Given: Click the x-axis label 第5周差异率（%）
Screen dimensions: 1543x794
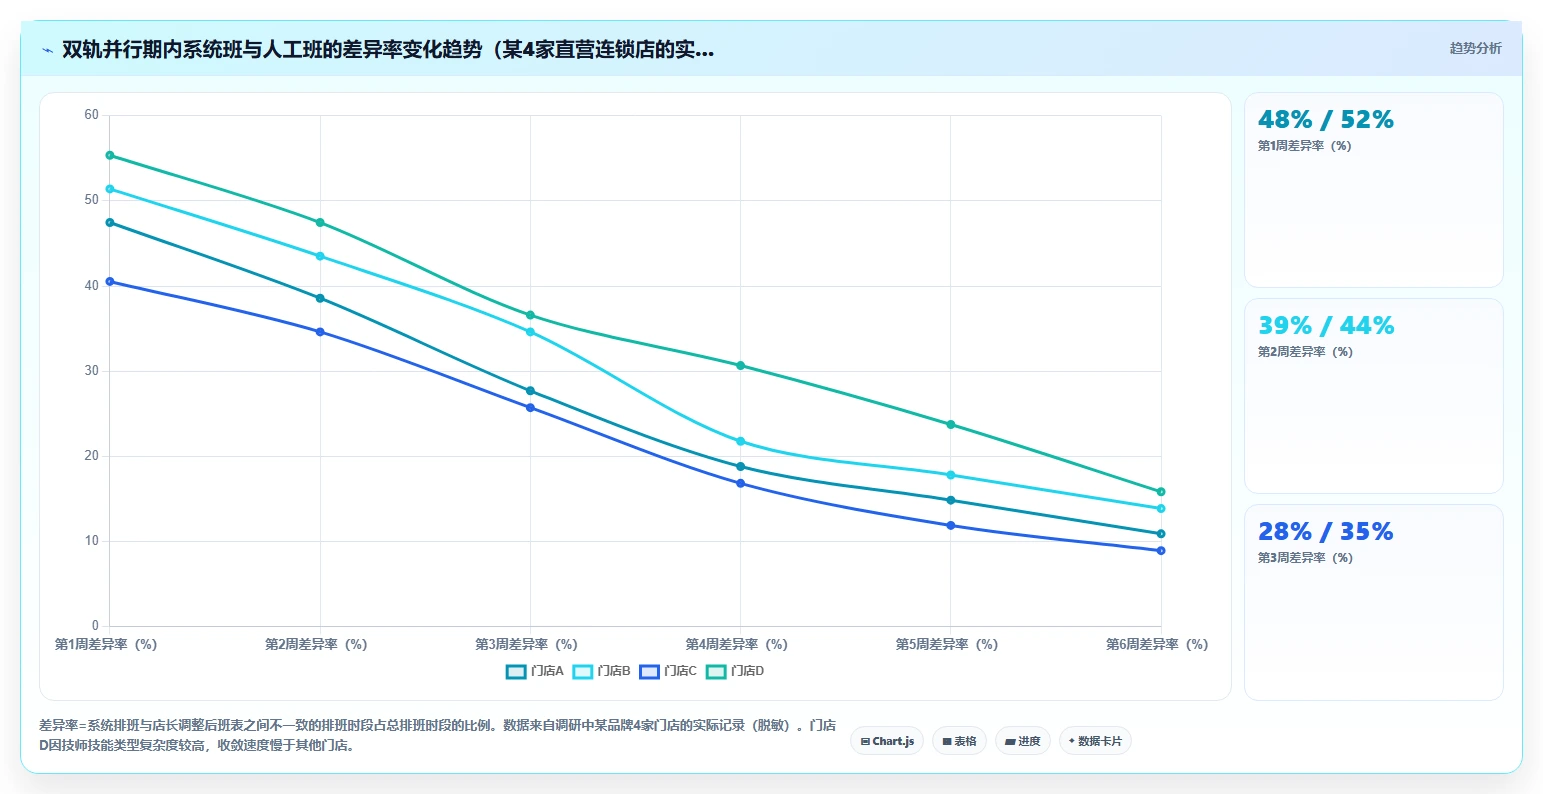Looking at the screenshot, I should coord(946,645).
